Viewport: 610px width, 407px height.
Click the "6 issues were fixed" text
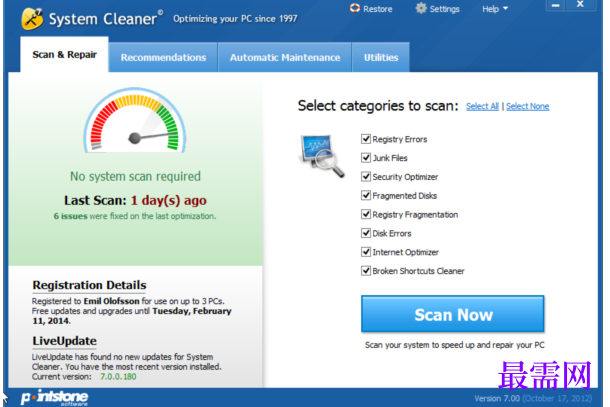coord(135,216)
